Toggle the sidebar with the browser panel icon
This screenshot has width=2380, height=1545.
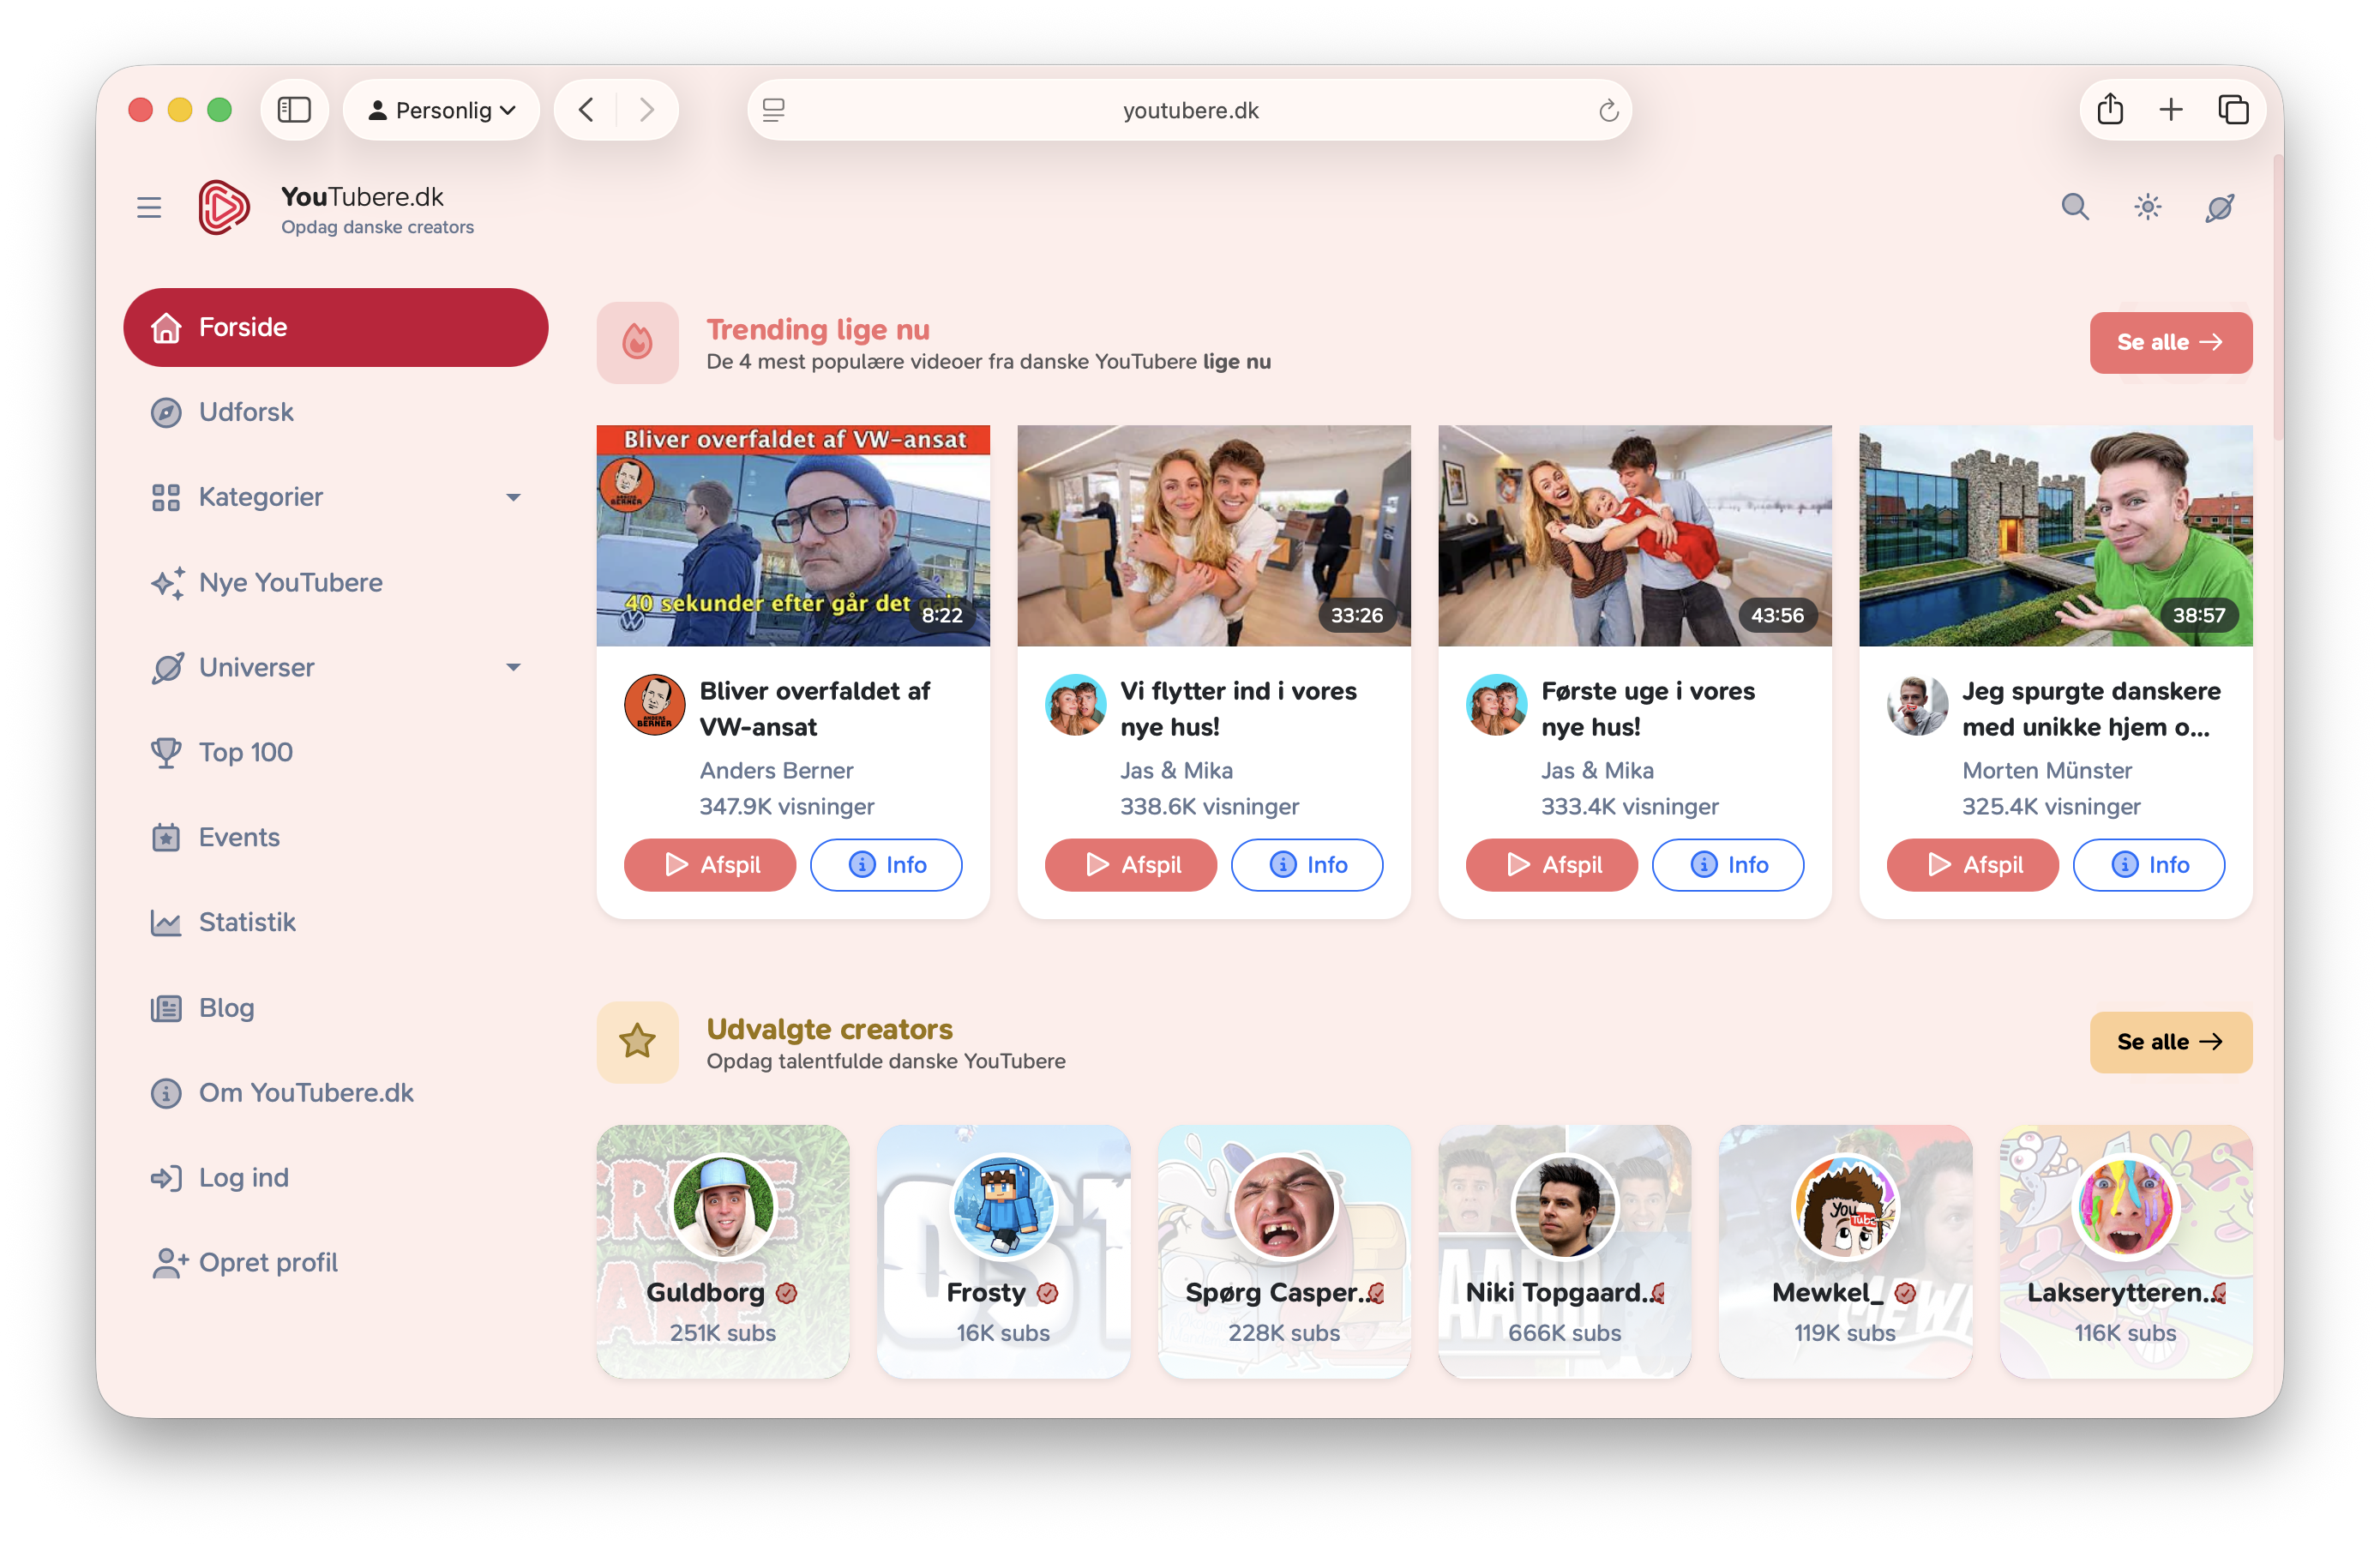point(294,109)
